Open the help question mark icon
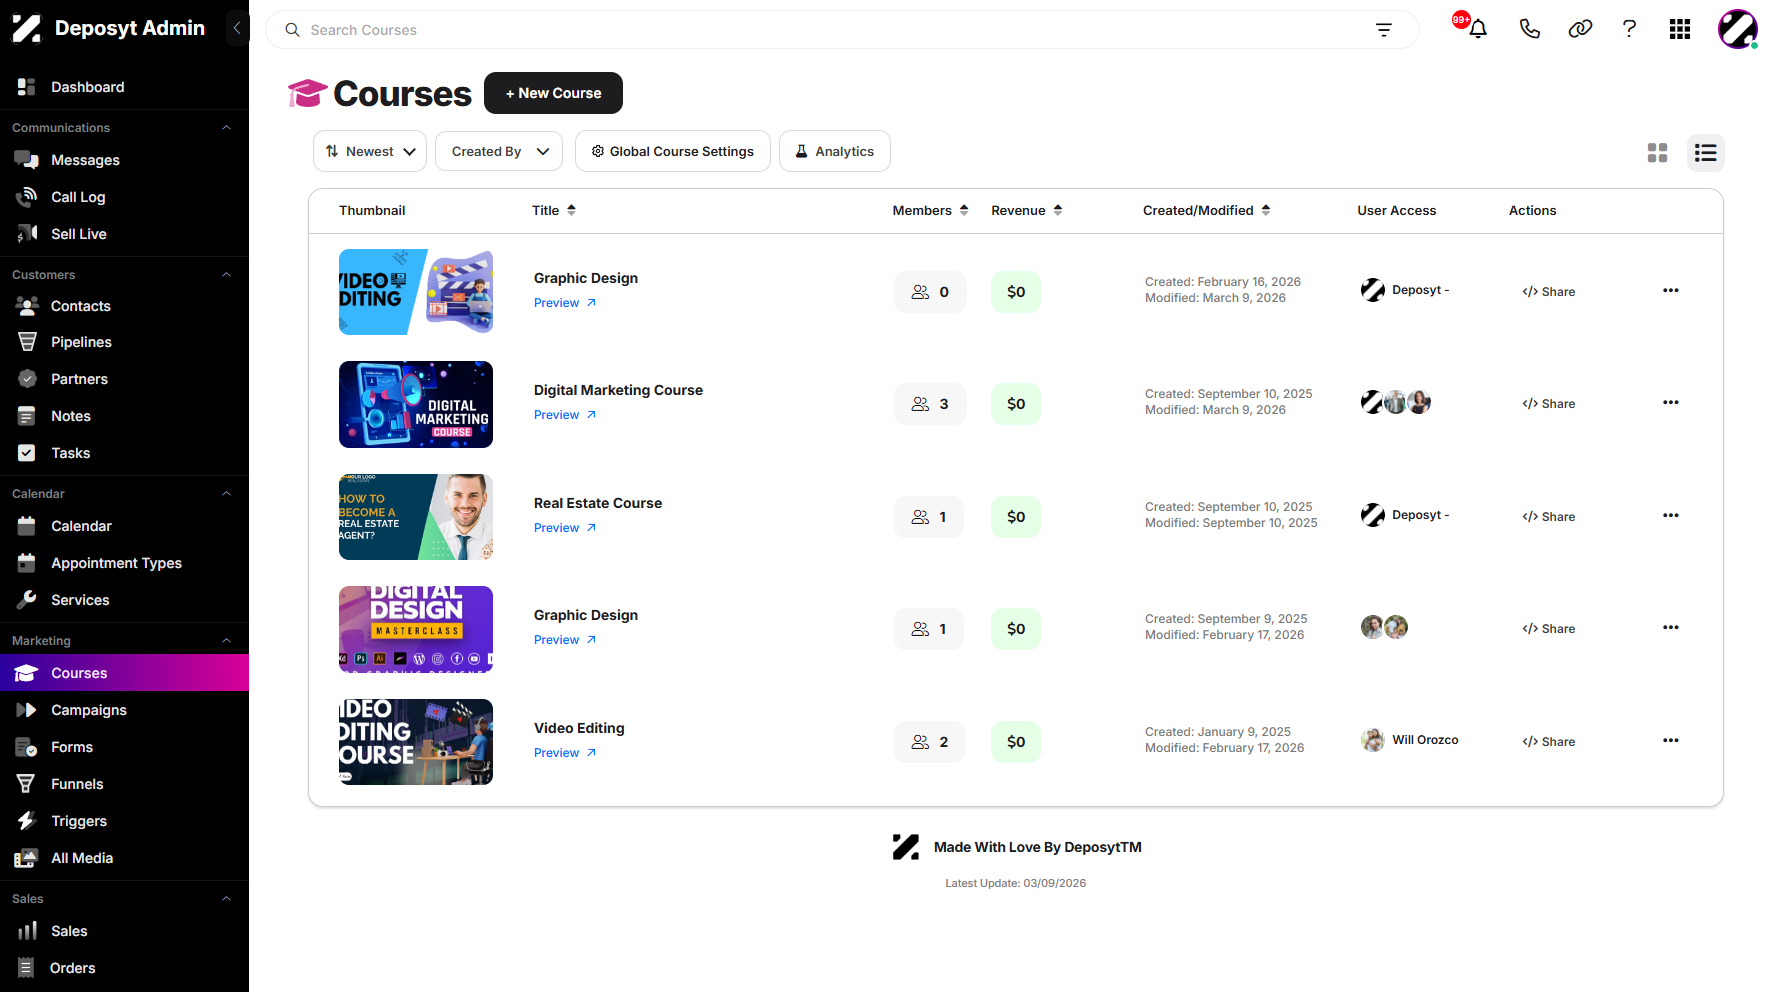 tap(1629, 29)
